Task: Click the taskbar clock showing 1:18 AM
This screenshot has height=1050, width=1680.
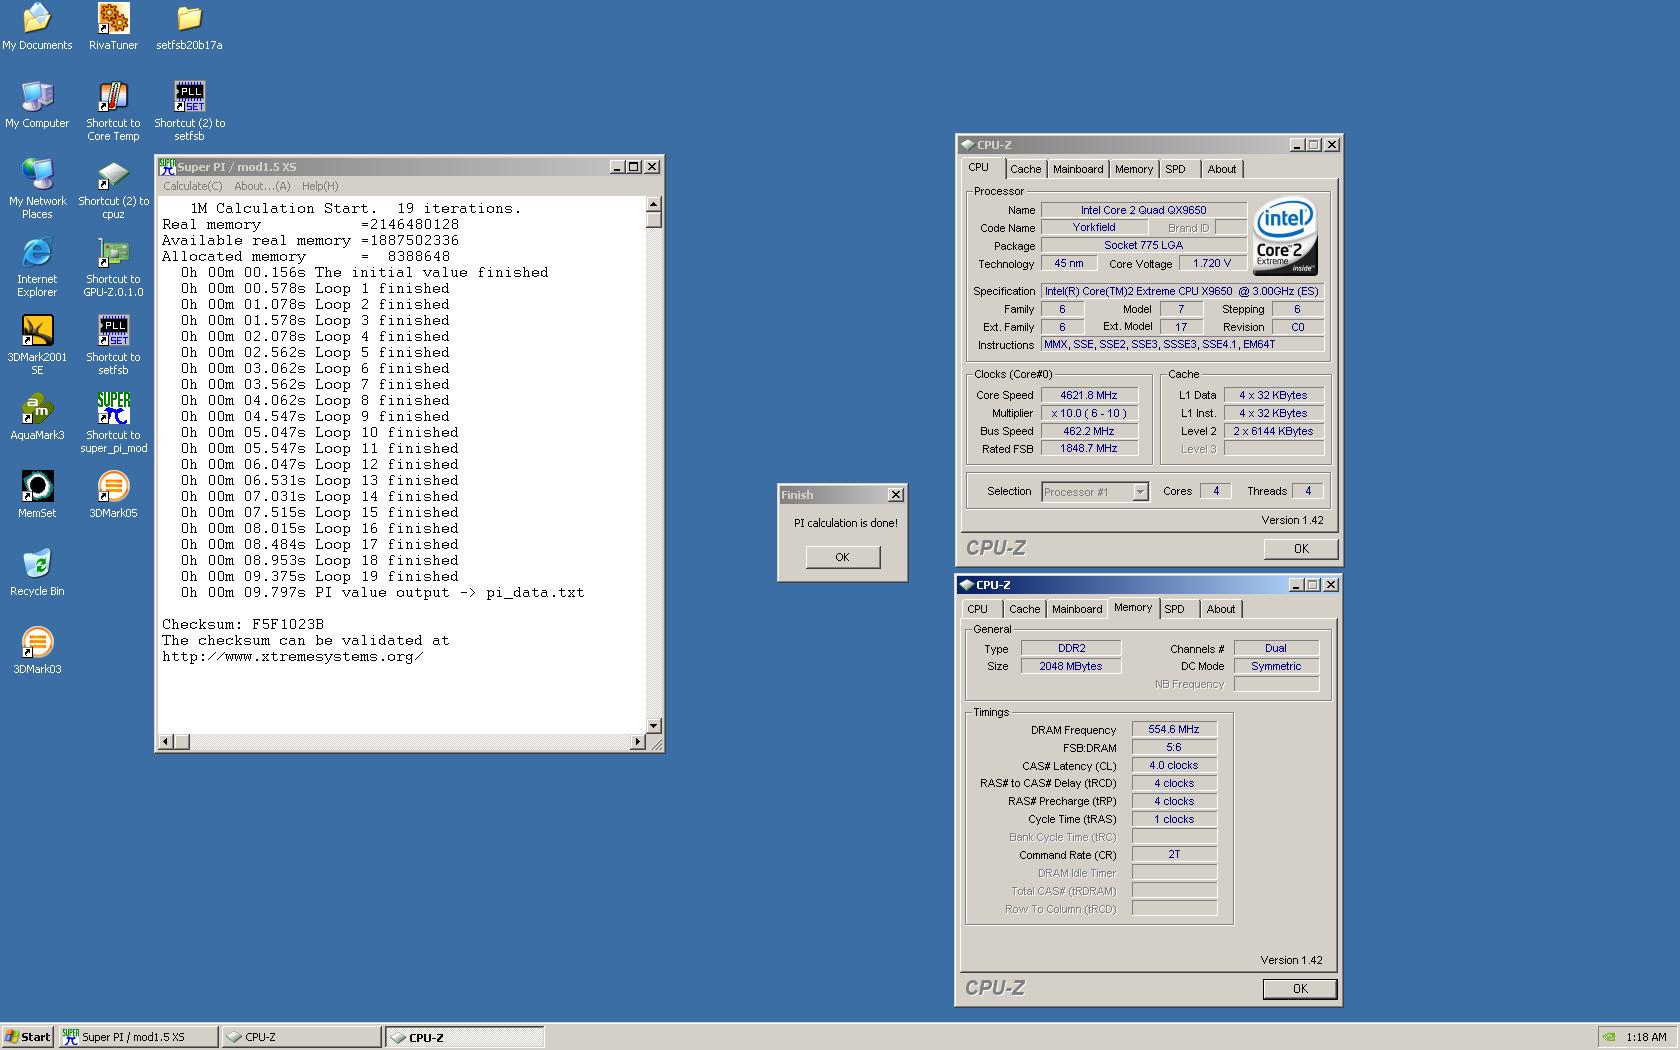Action: click(x=1646, y=1037)
